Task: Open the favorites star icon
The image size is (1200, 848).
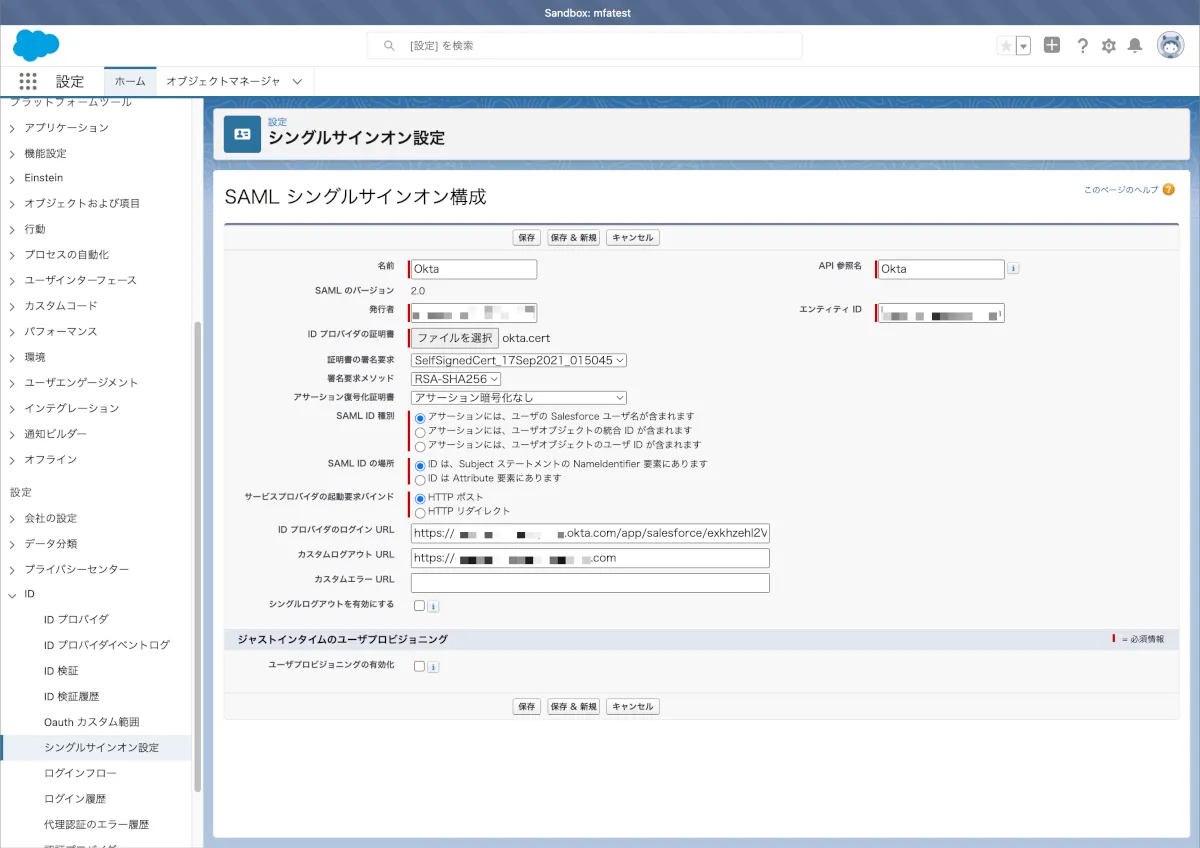Action: pos(1006,46)
